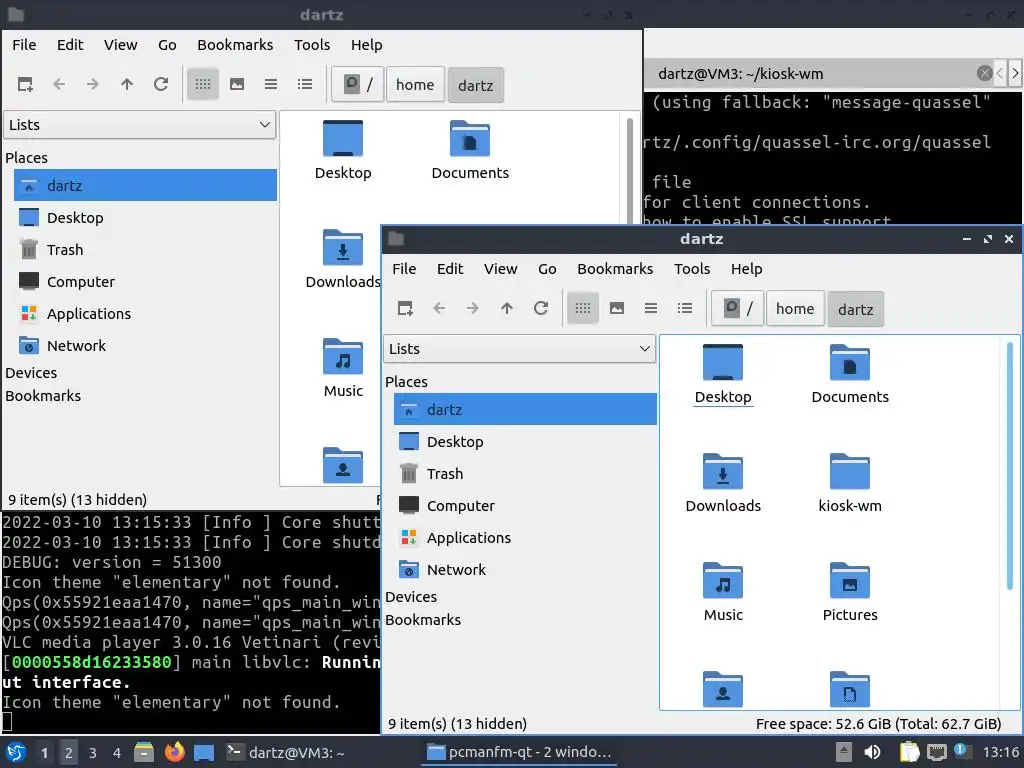Go up a folder in back window

pyautogui.click(x=127, y=84)
